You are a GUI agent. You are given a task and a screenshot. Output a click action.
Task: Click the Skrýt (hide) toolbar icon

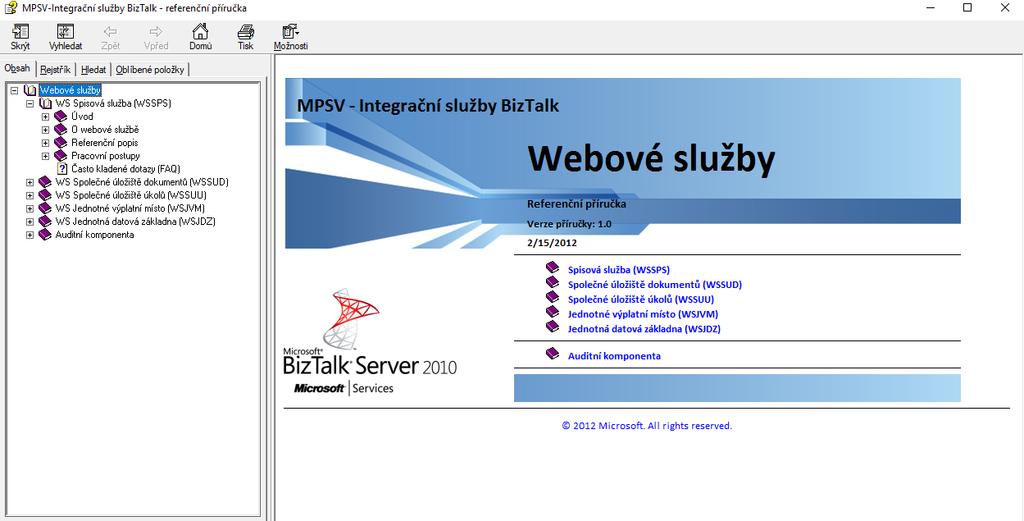(x=20, y=31)
